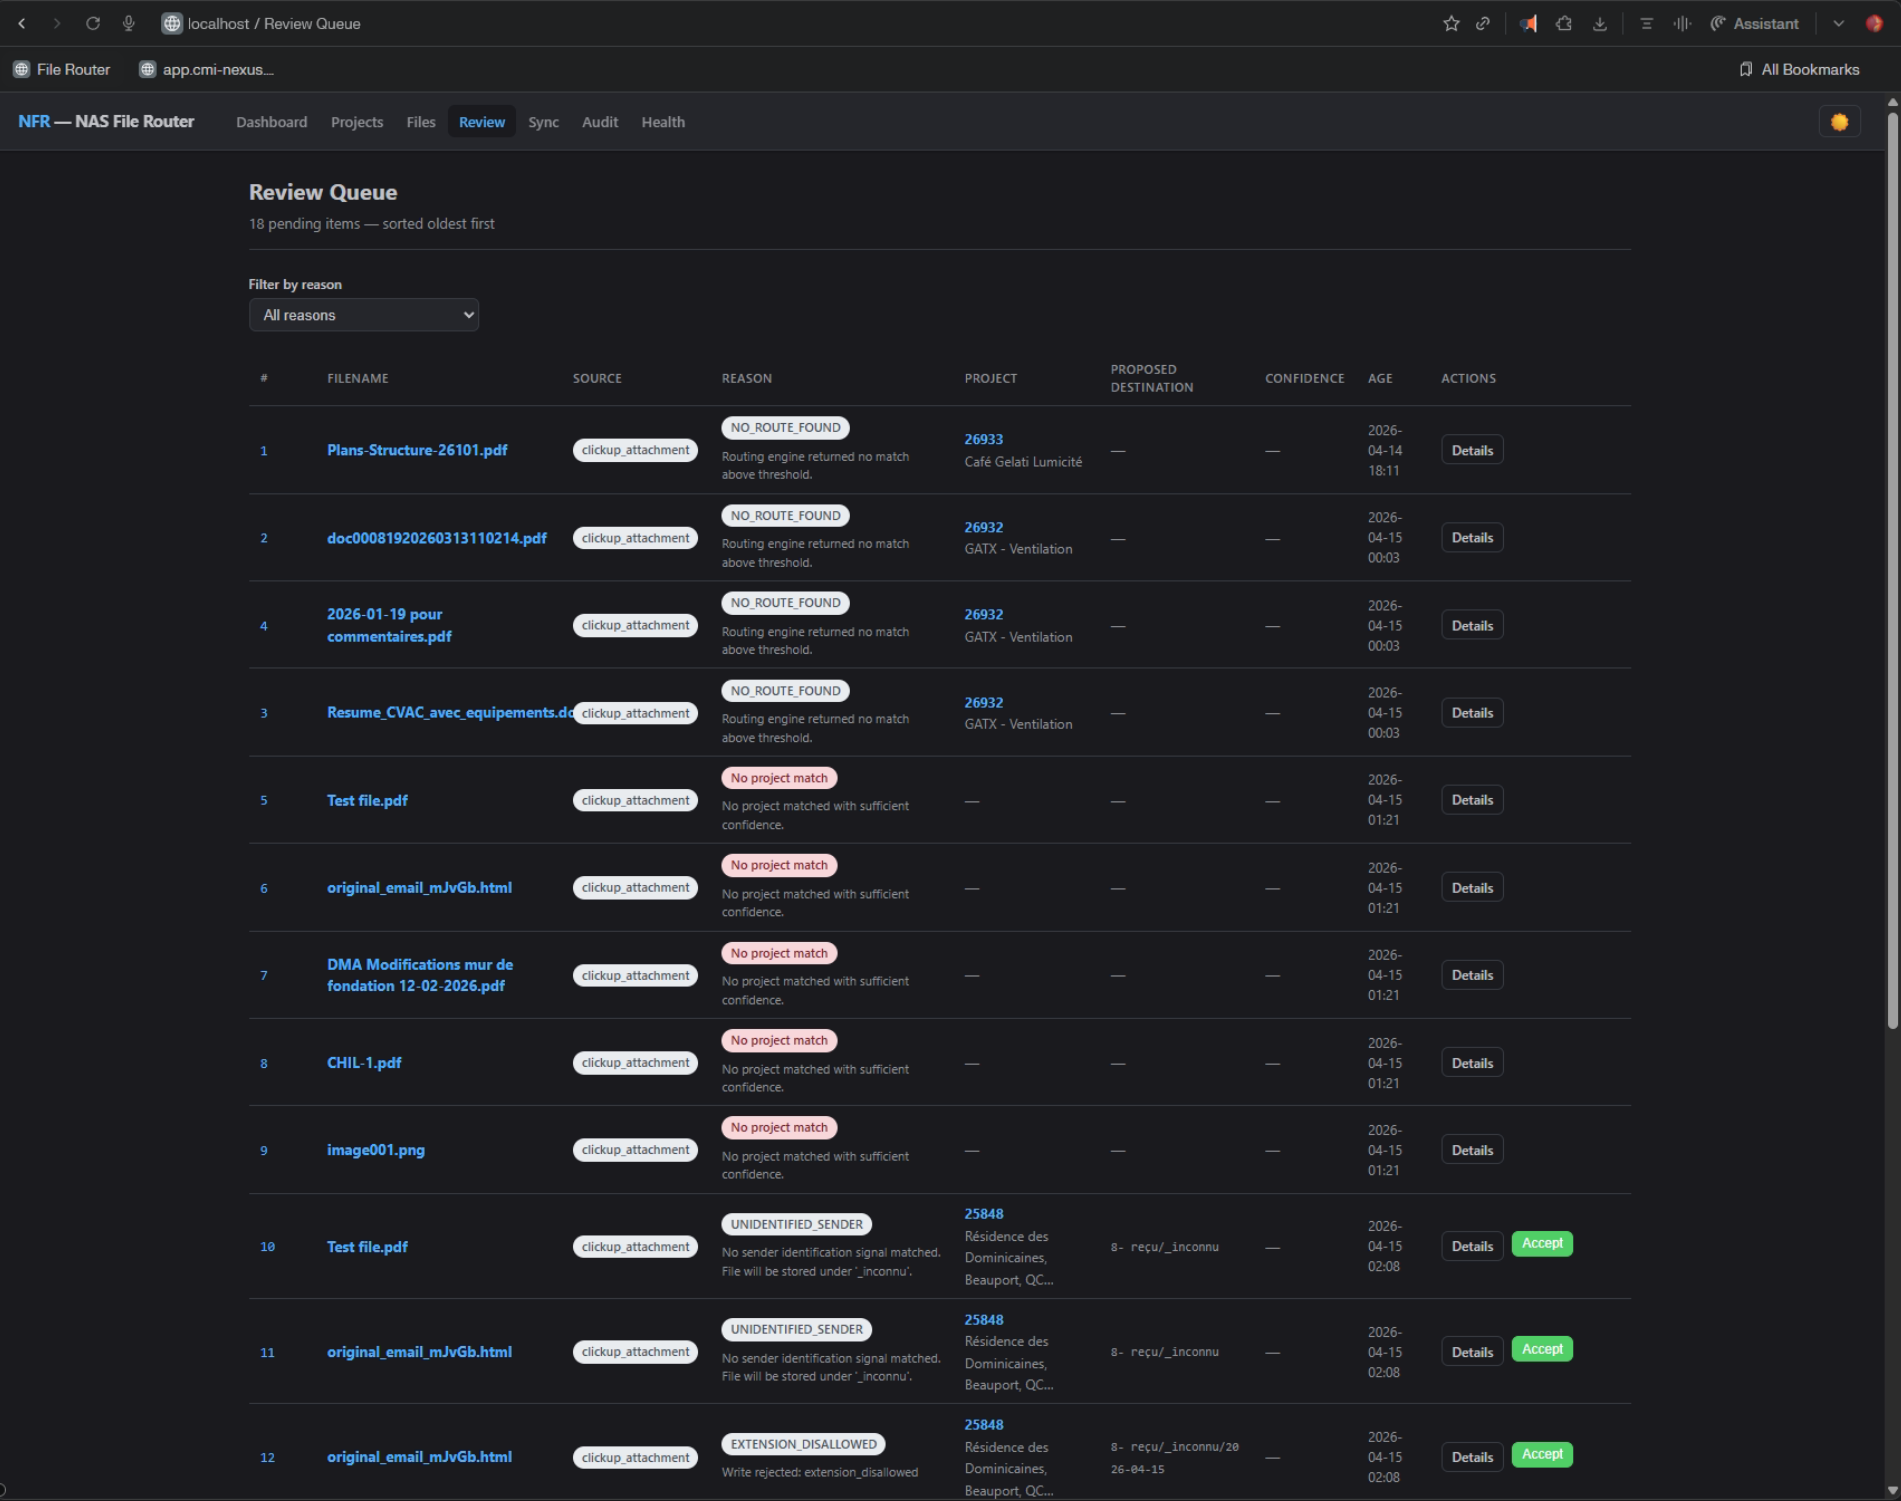Viewport: 1901px width, 1501px height.
Task: Go back using the browser back arrow
Action: pos(22,24)
